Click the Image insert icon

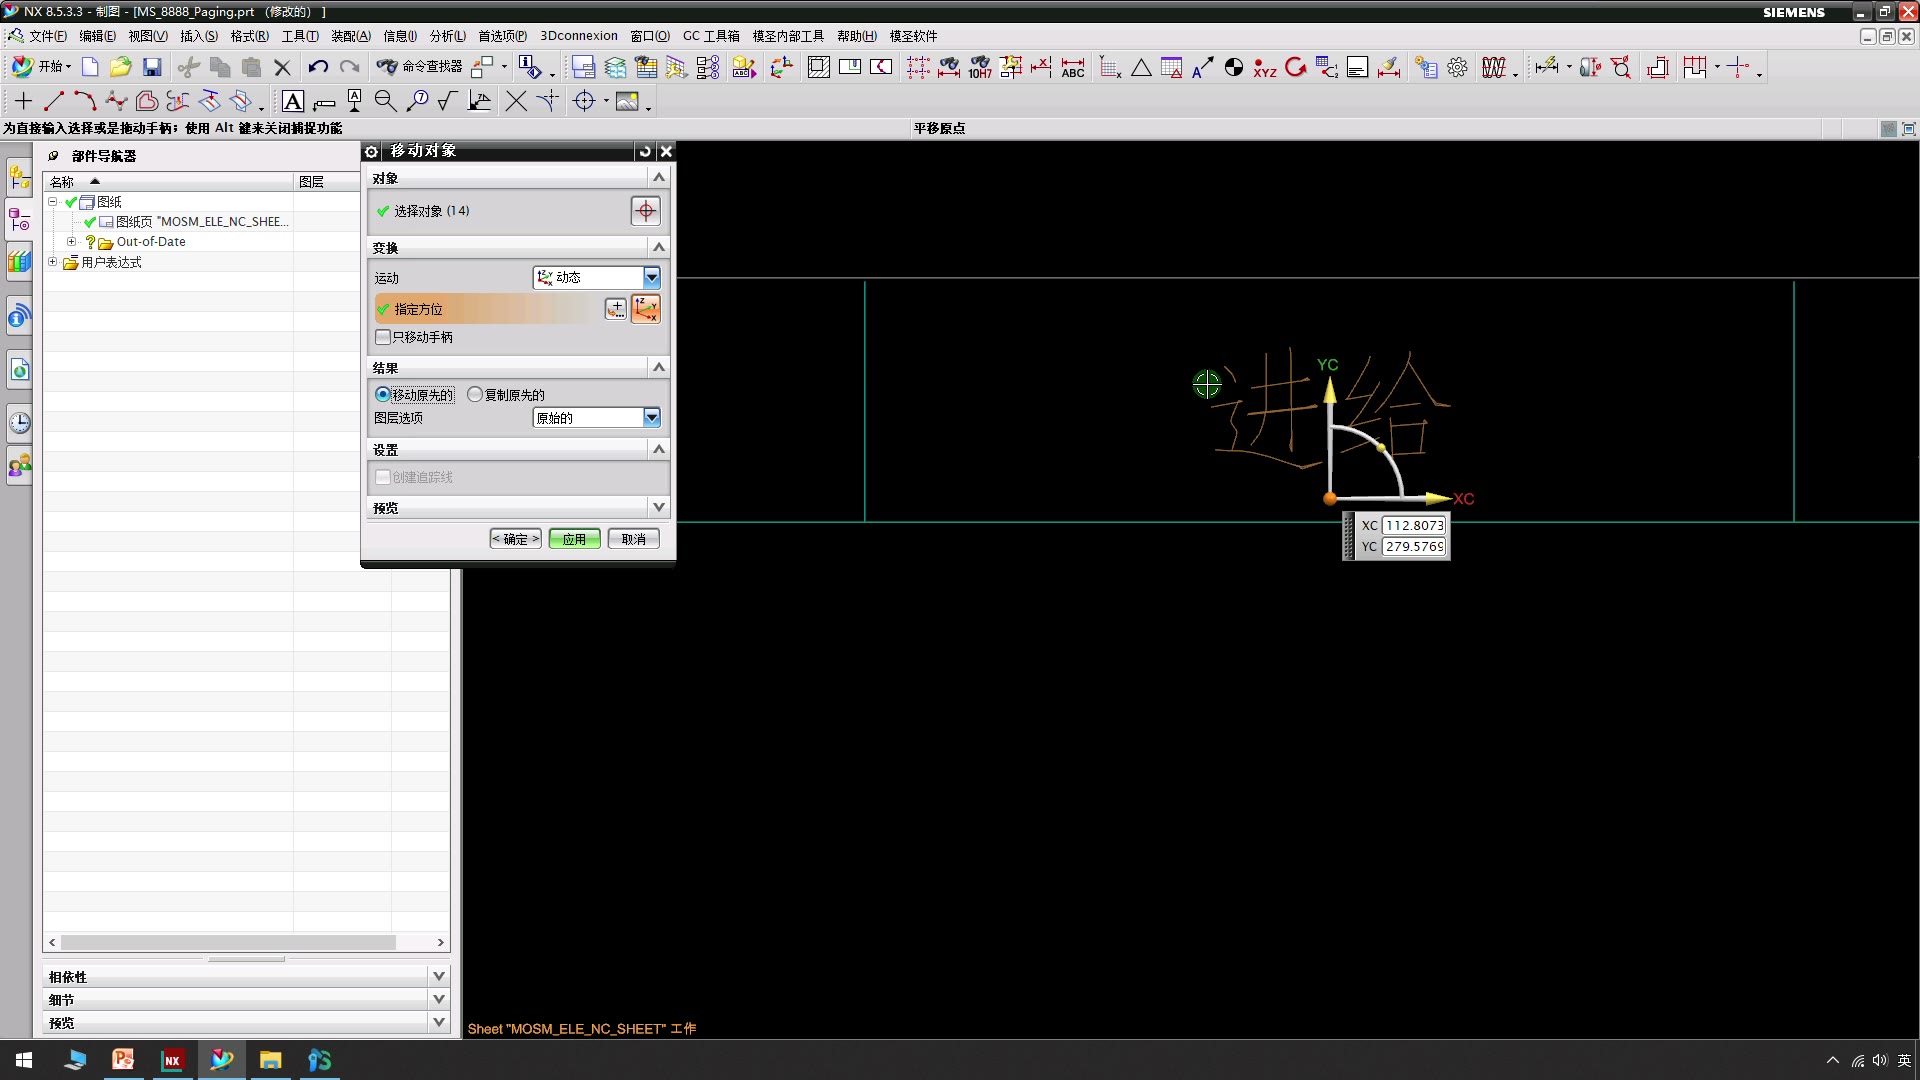[x=627, y=101]
